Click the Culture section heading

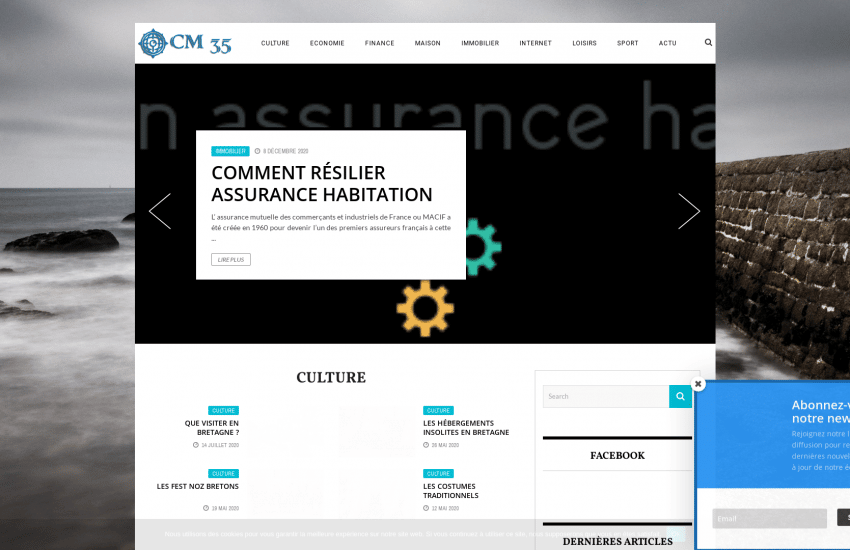(x=331, y=377)
